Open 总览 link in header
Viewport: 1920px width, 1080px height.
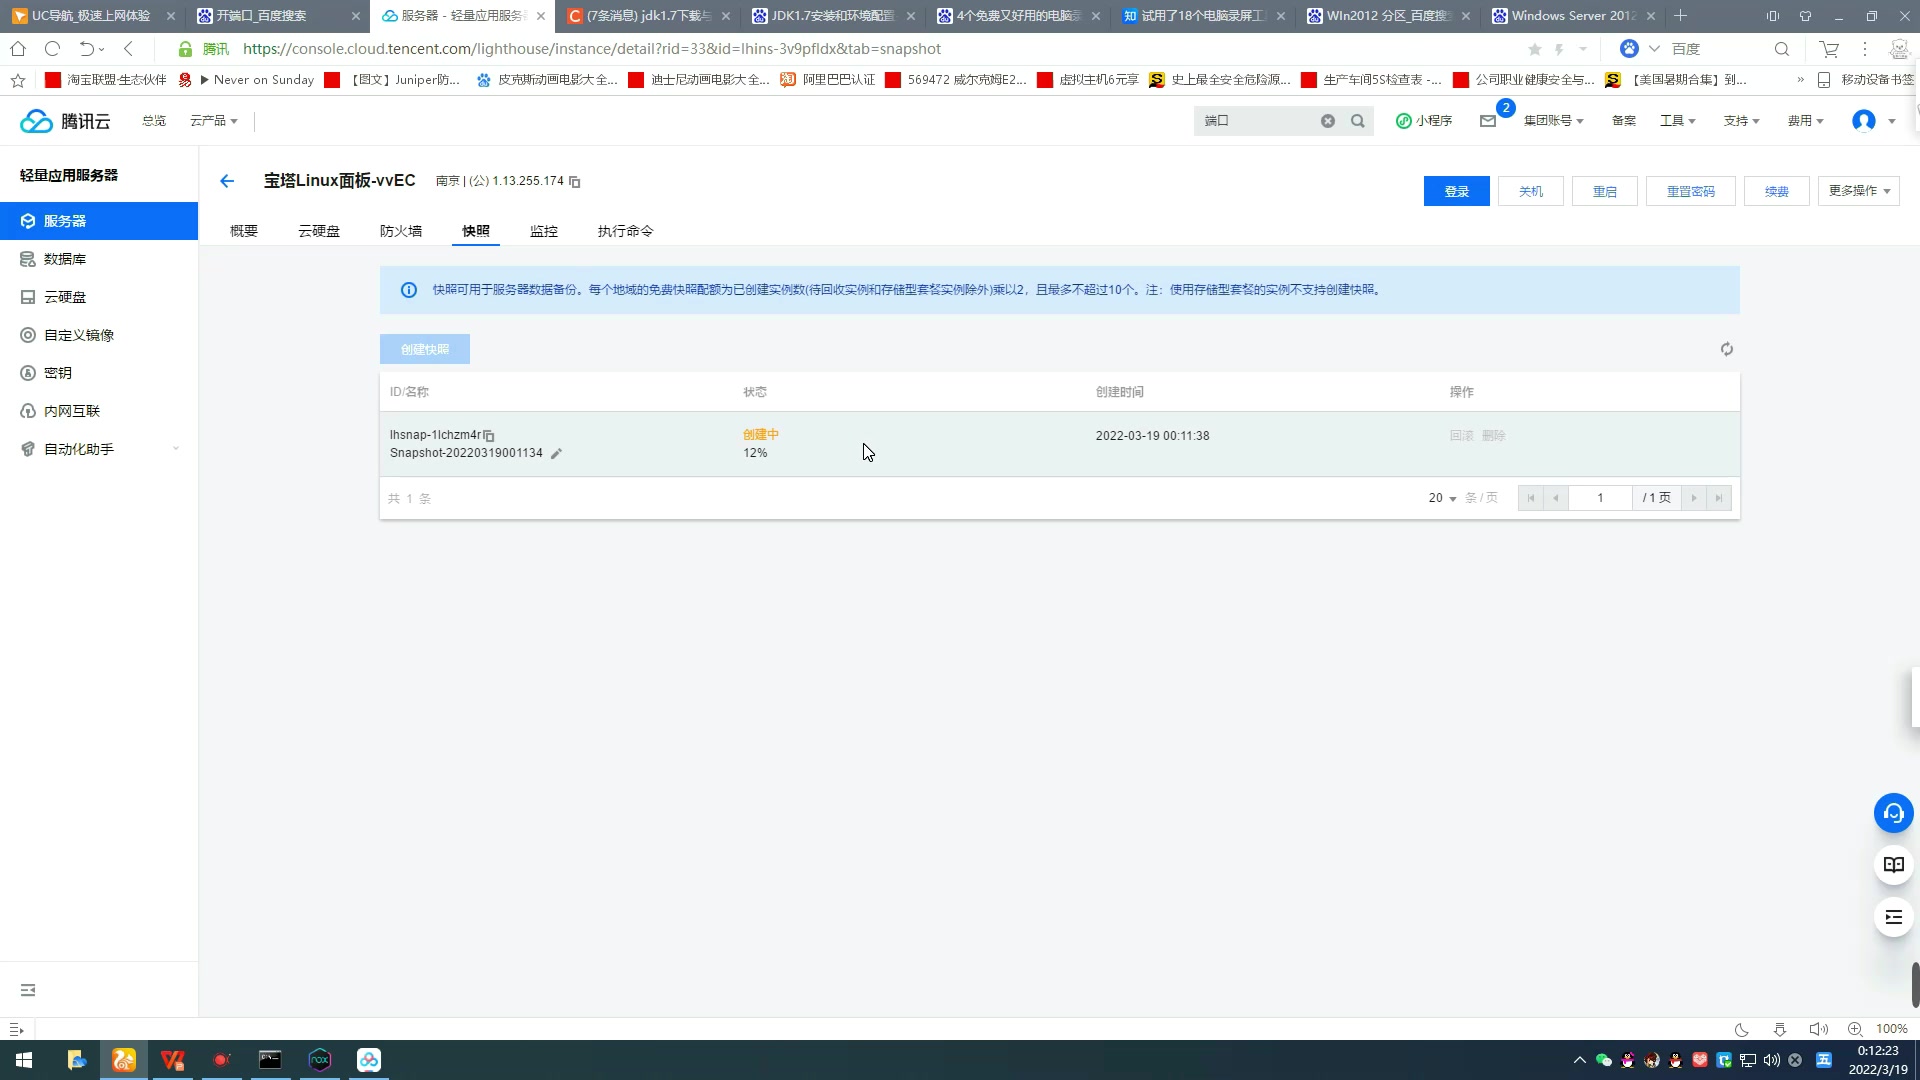click(154, 121)
